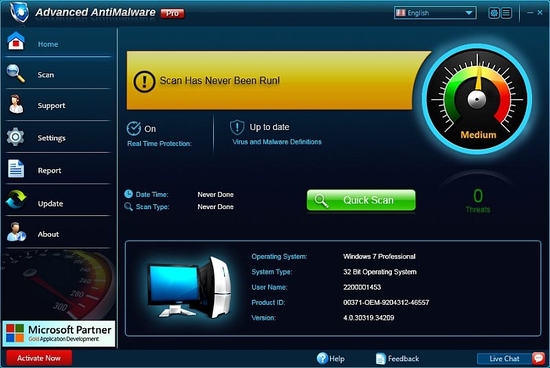Select the Update menu item
The height and width of the screenshot is (368, 550).
[x=58, y=201]
